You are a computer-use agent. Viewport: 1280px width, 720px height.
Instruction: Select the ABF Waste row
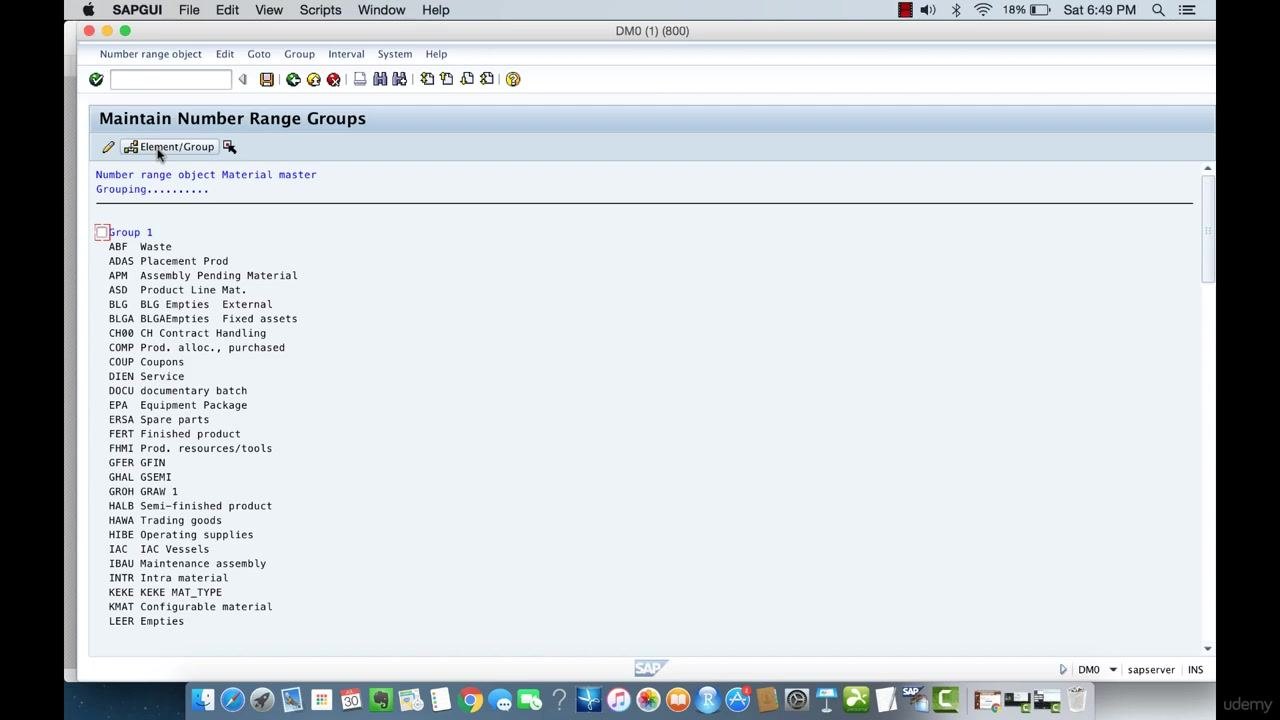140,247
